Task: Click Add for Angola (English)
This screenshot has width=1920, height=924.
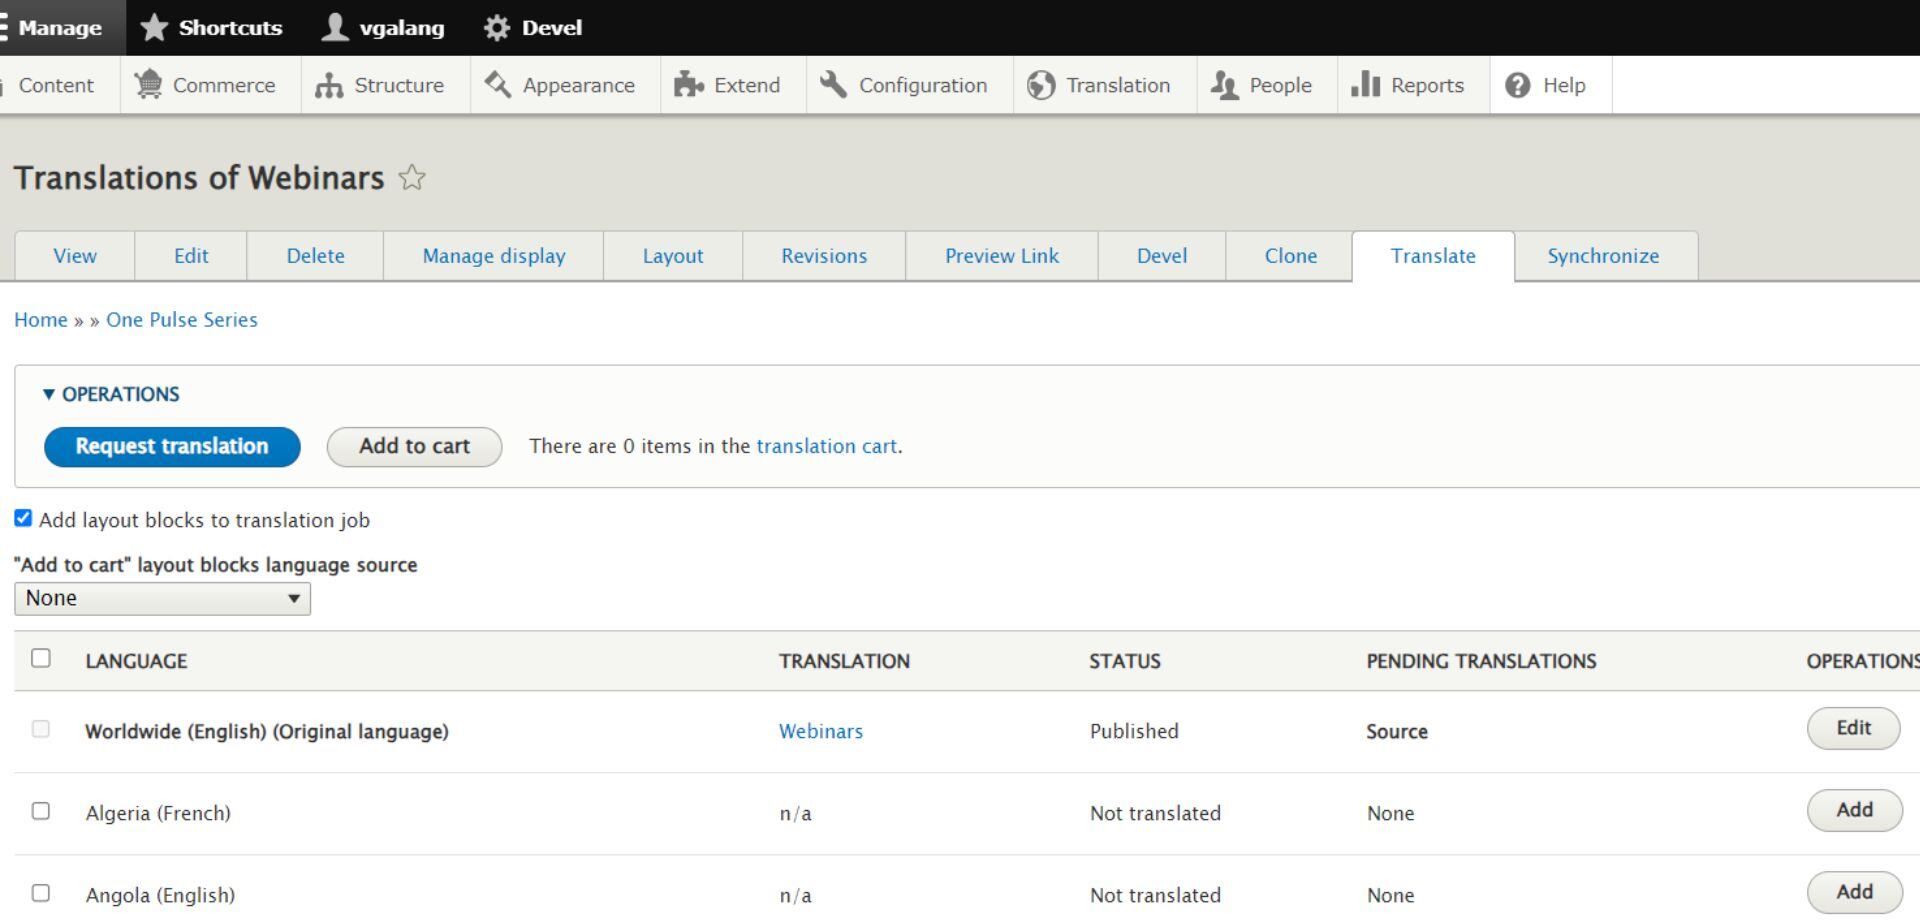Action: [1854, 892]
